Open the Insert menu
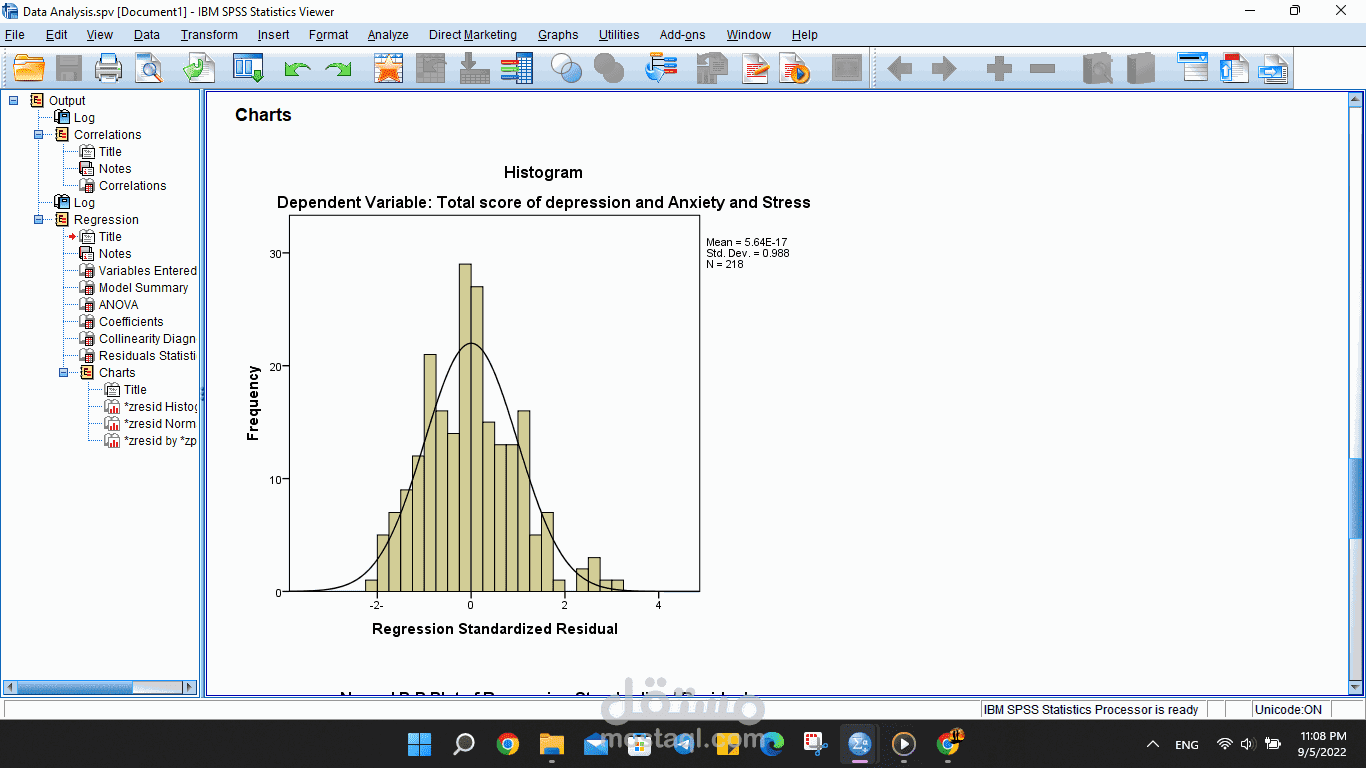 point(273,34)
